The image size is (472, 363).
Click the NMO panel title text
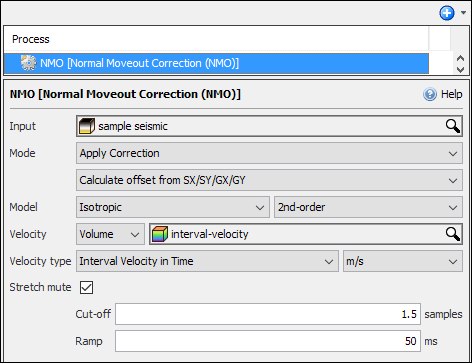point(125,94)
